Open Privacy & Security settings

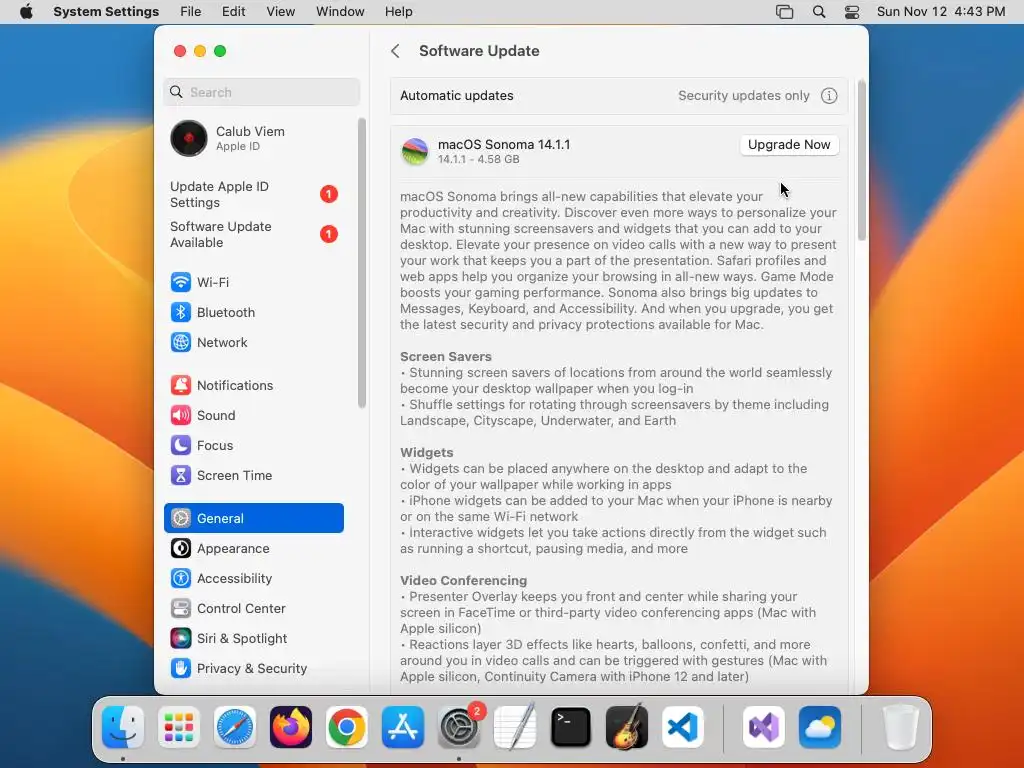point(253,669)
